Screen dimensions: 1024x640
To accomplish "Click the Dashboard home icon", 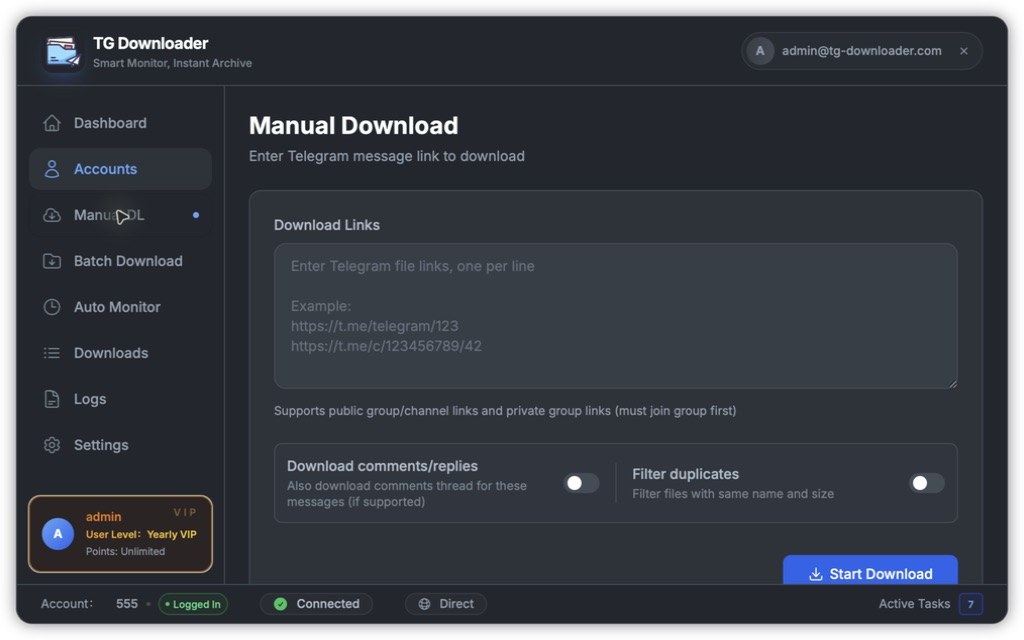I will [52, 123].
